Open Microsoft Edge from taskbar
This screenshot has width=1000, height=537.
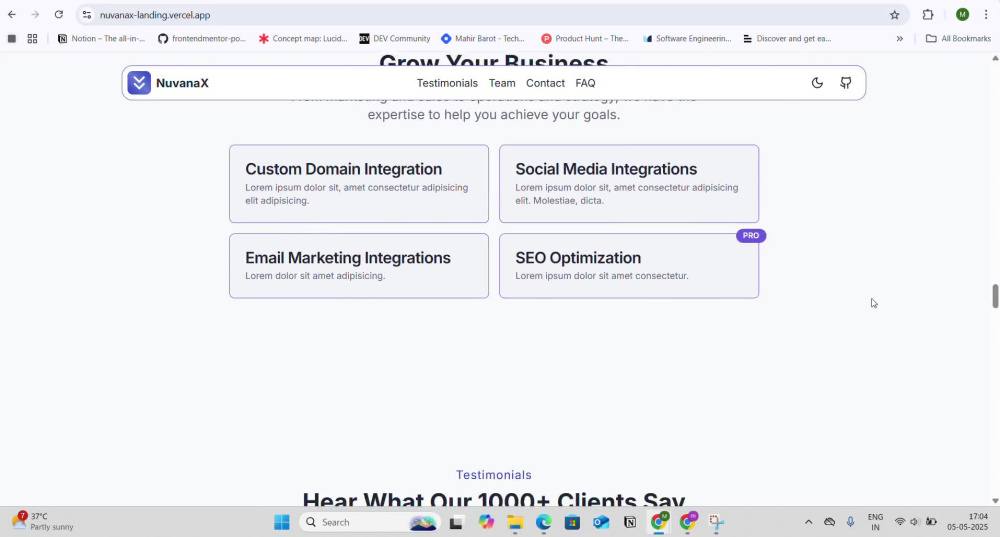(543, 522)
